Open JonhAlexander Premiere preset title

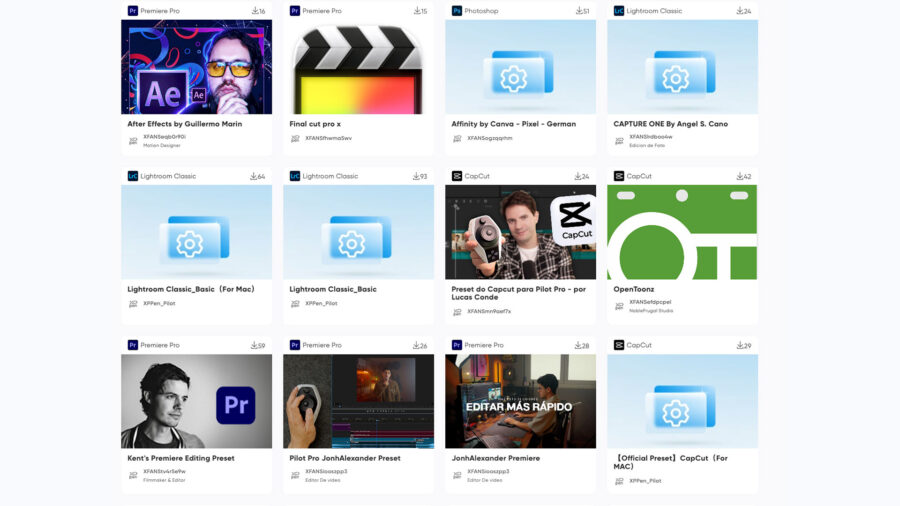[x=496, y=458]
